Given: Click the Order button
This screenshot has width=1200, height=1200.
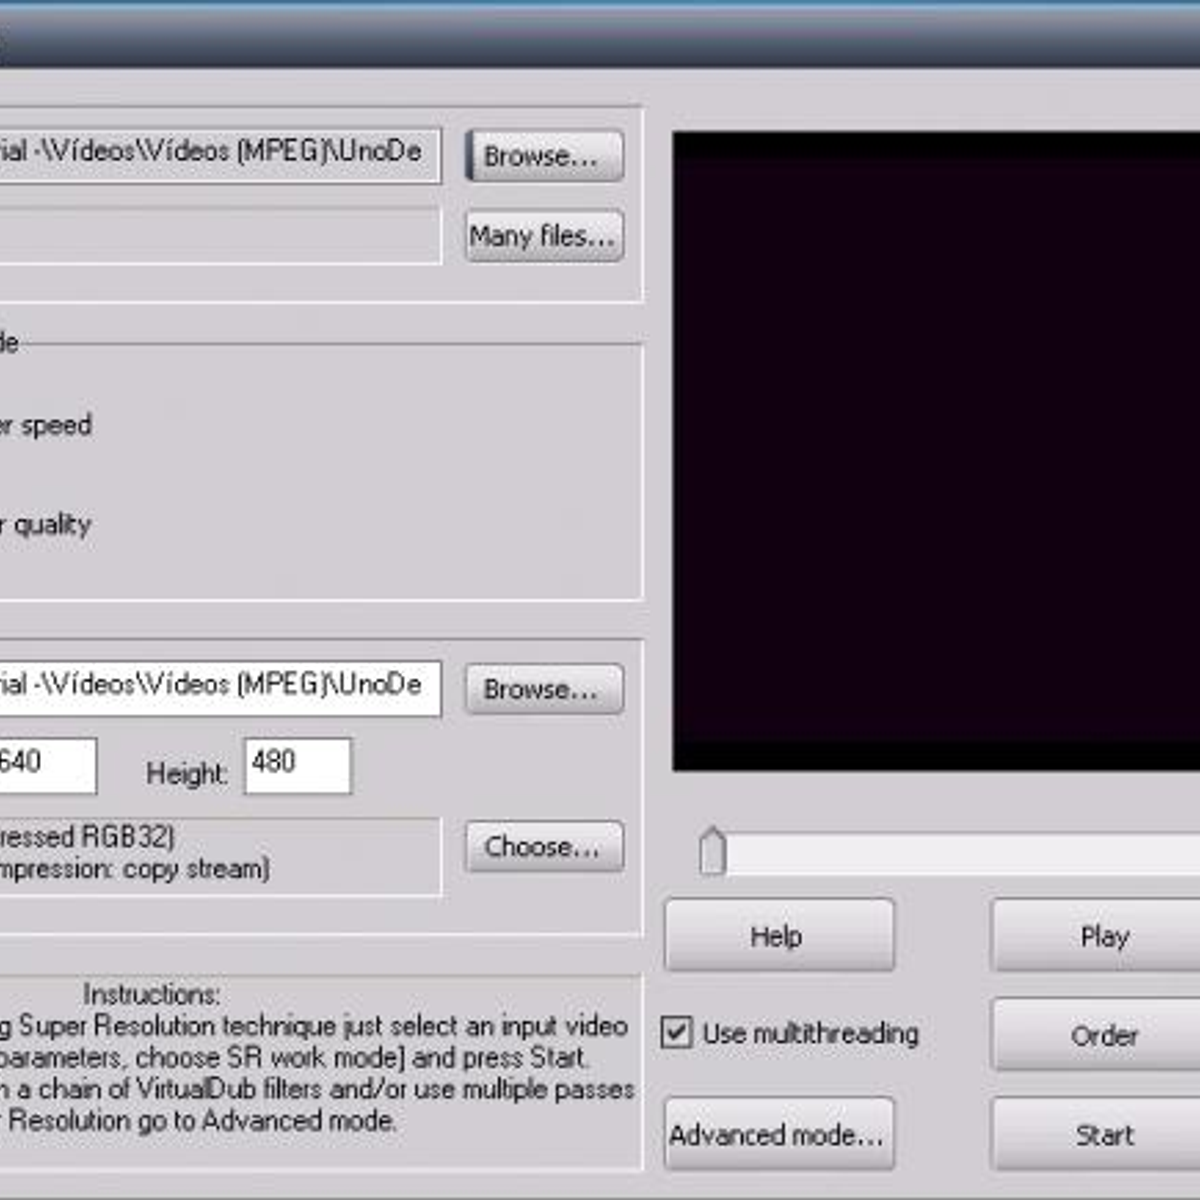Looking at the screenshot, I should tap(1100, 1035).
